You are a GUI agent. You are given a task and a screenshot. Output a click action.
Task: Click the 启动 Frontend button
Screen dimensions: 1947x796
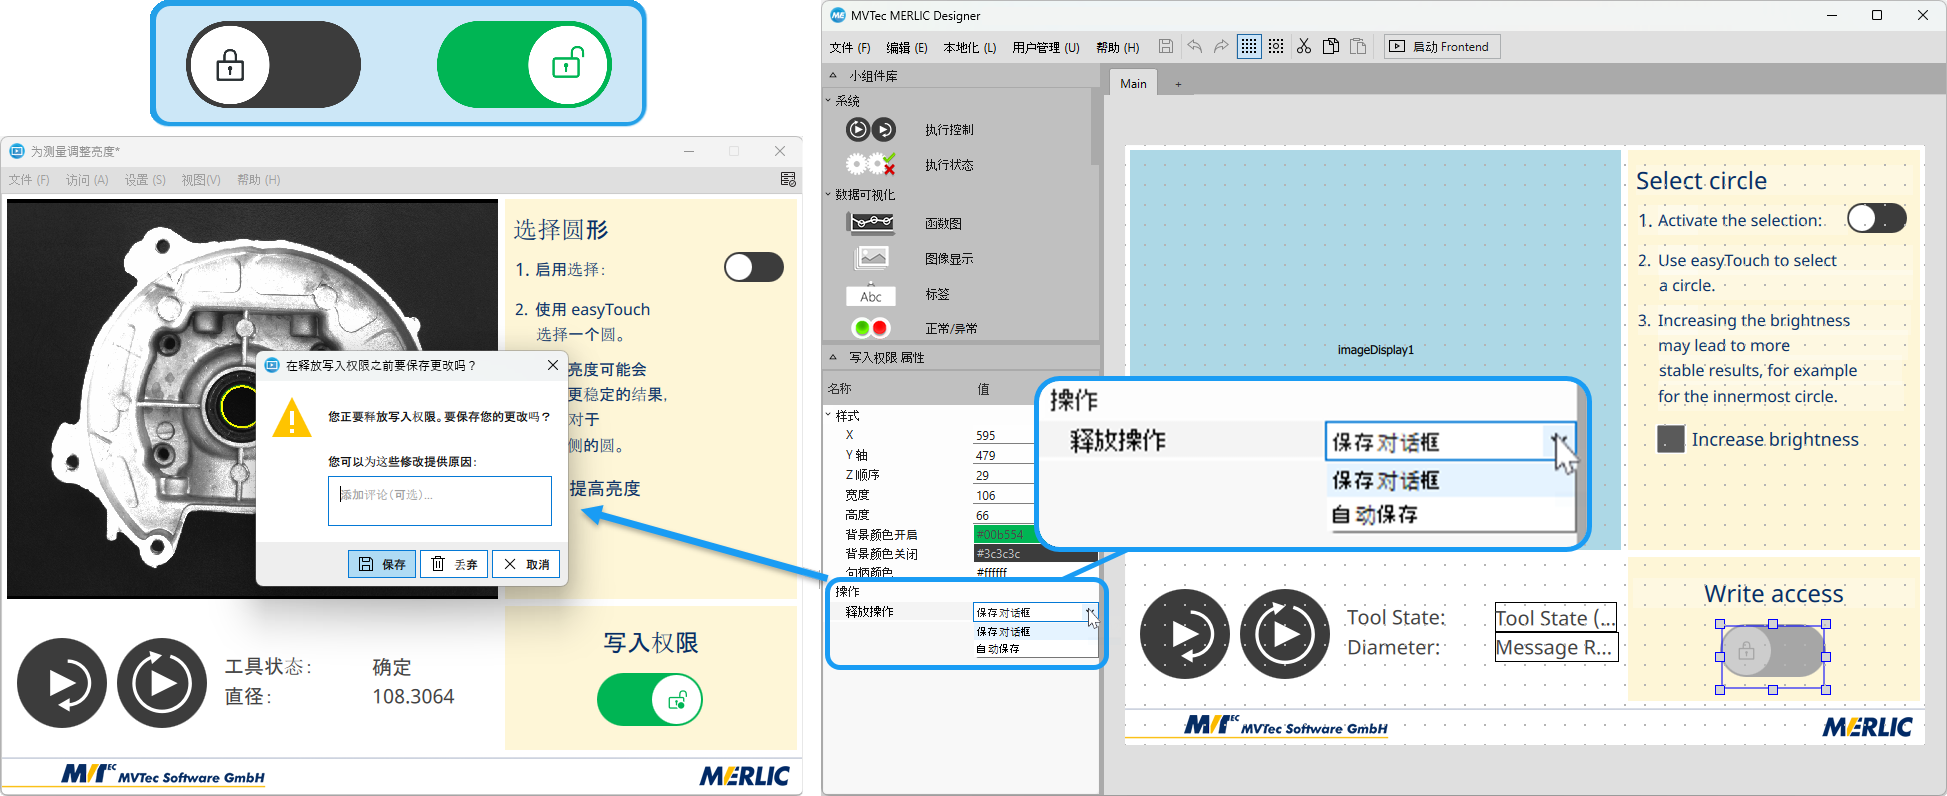click(x=1442, y=47)
